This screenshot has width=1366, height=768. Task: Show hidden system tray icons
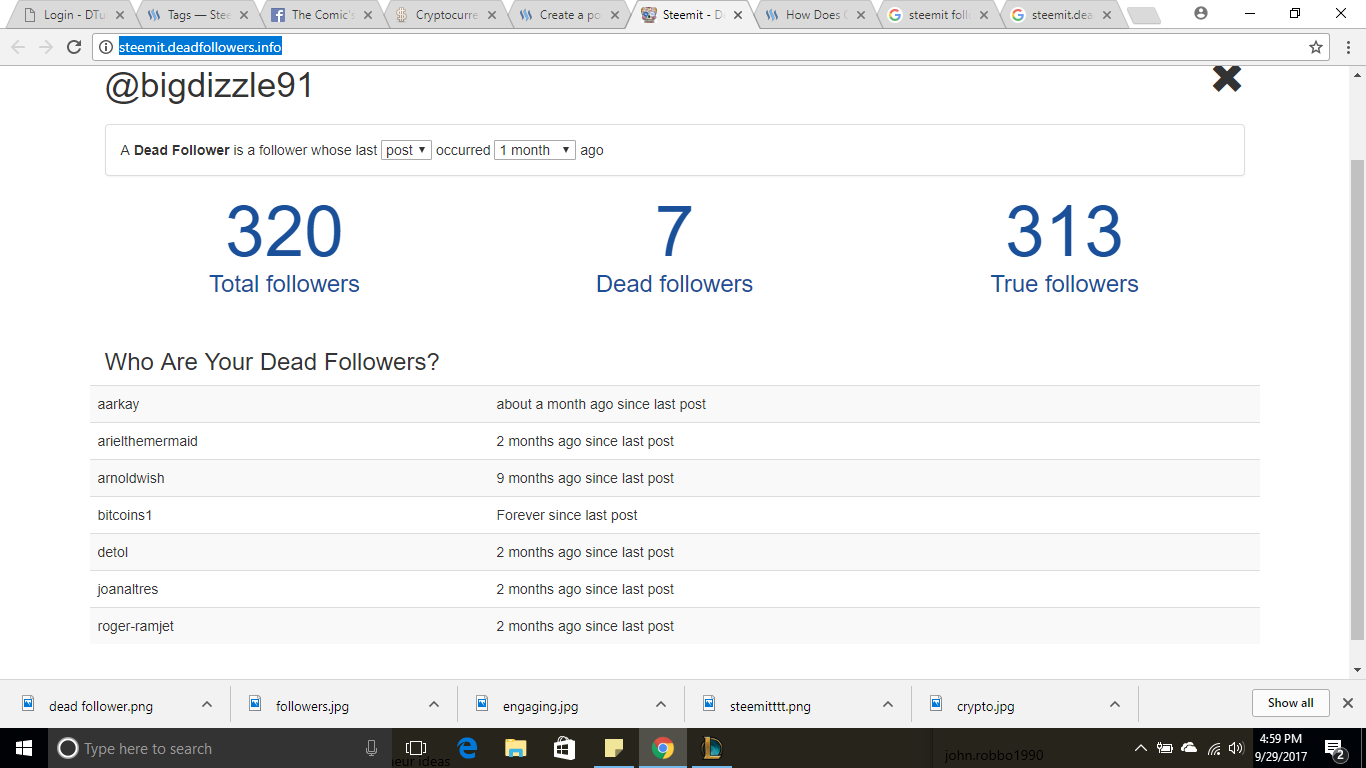[1141, 748]
